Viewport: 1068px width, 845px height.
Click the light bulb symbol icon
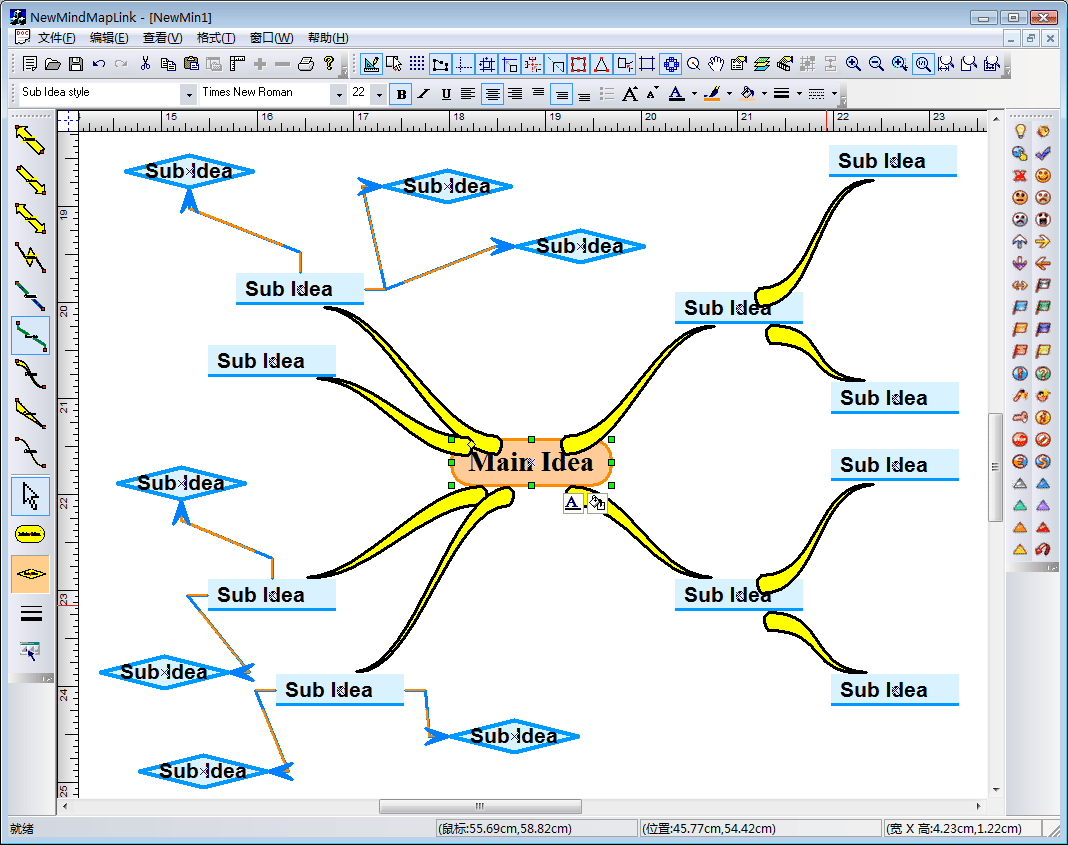tap(1020, 131)
